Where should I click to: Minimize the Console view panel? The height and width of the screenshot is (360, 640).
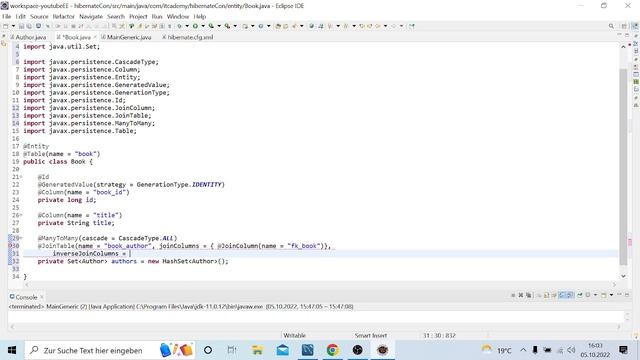619,295
